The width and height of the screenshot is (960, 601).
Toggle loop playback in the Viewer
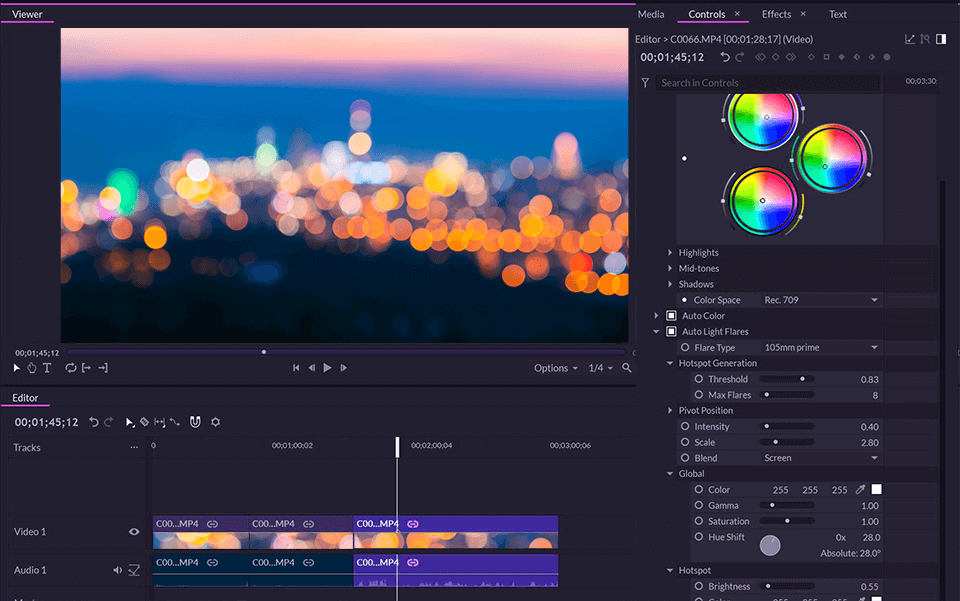point(71,368)
